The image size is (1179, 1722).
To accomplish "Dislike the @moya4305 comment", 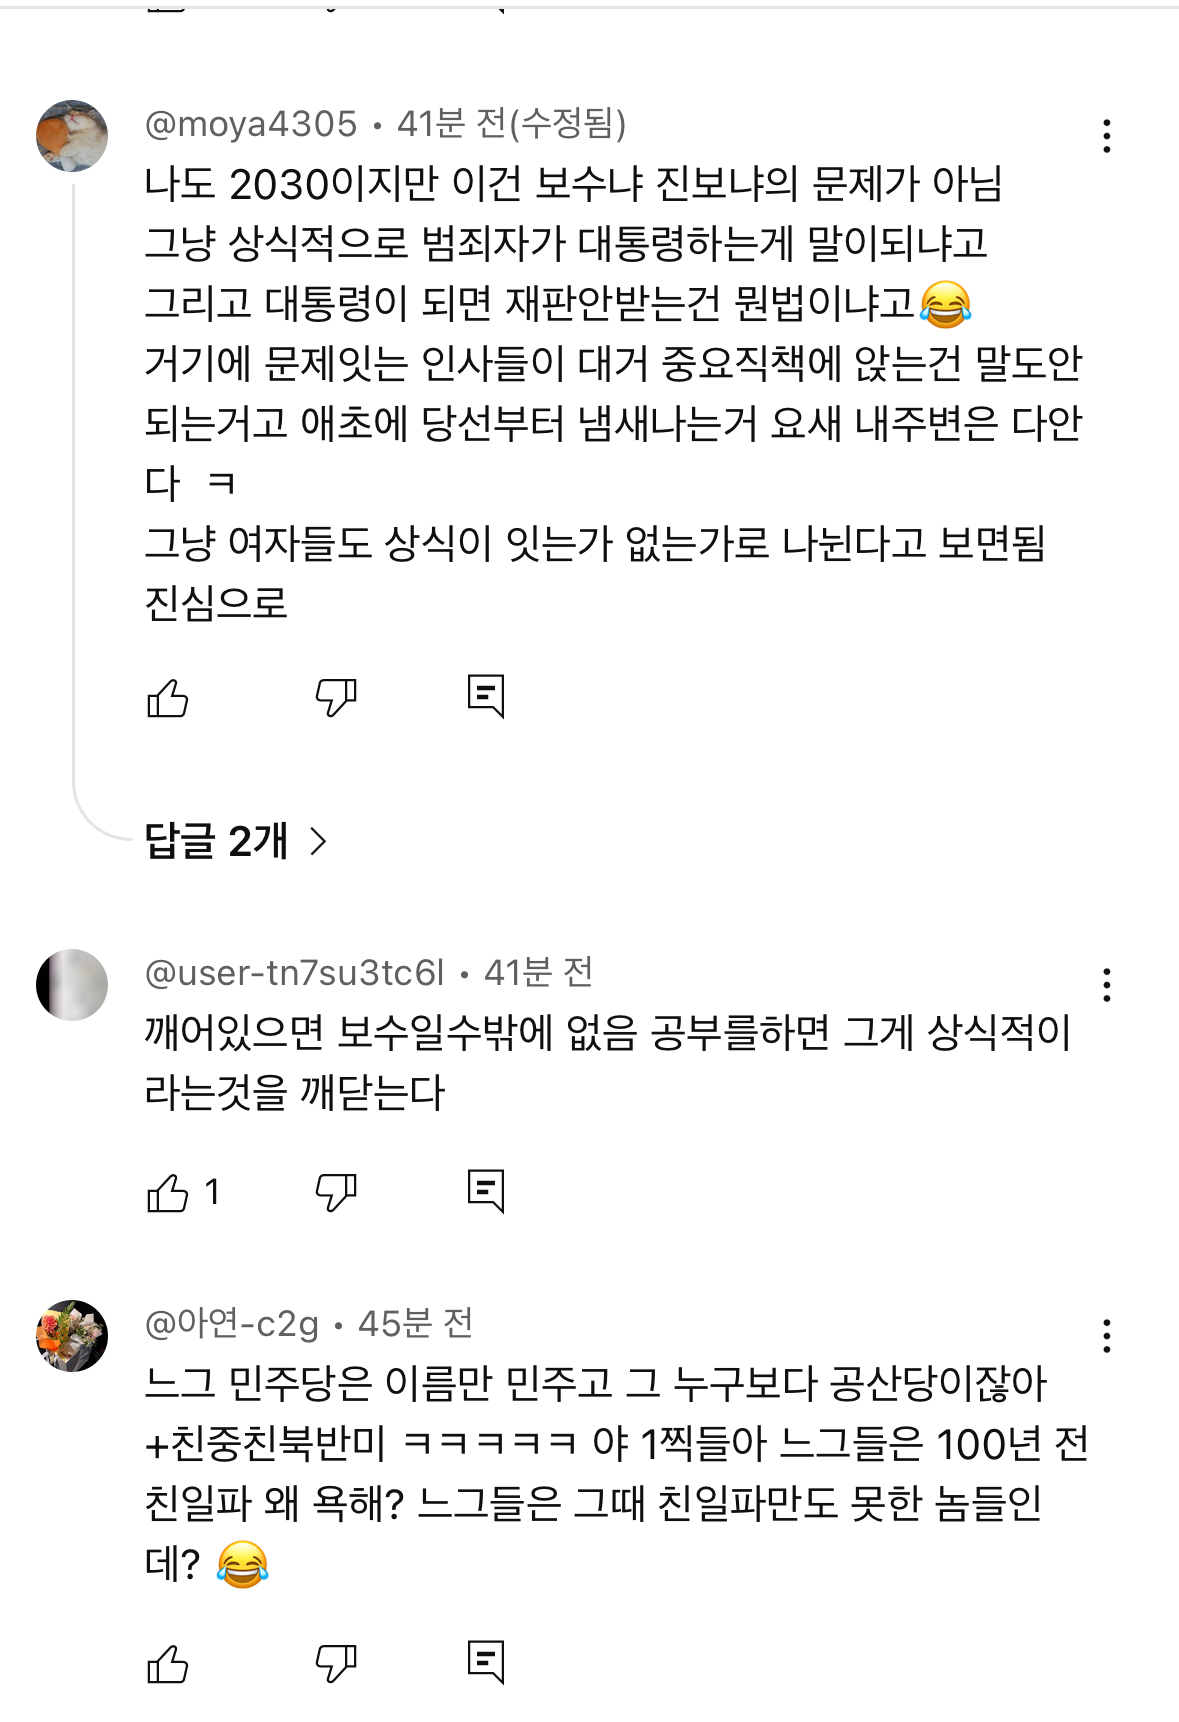I will (x=336, y=698).
